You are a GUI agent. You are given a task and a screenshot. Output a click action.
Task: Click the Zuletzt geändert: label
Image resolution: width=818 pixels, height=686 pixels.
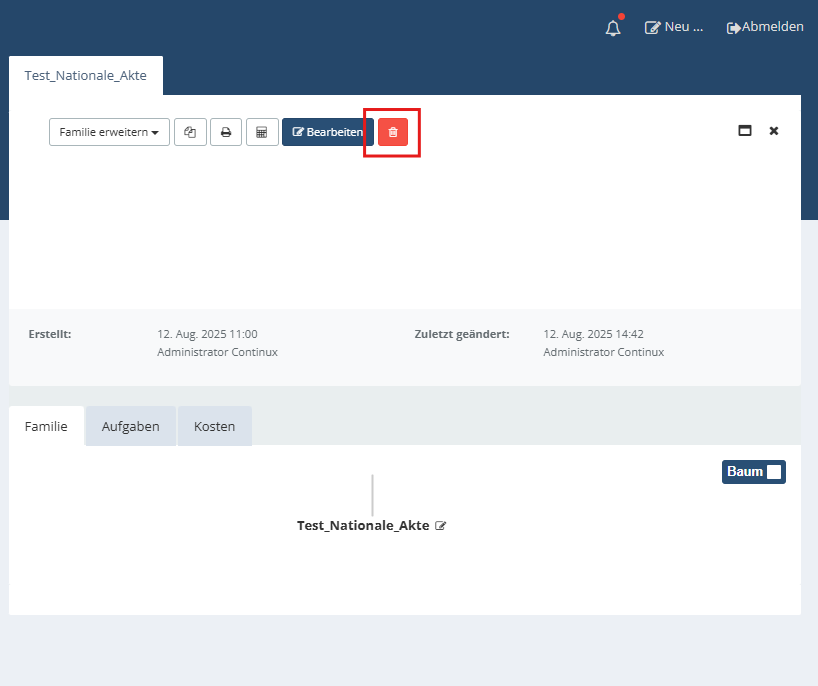pos(462,334)
